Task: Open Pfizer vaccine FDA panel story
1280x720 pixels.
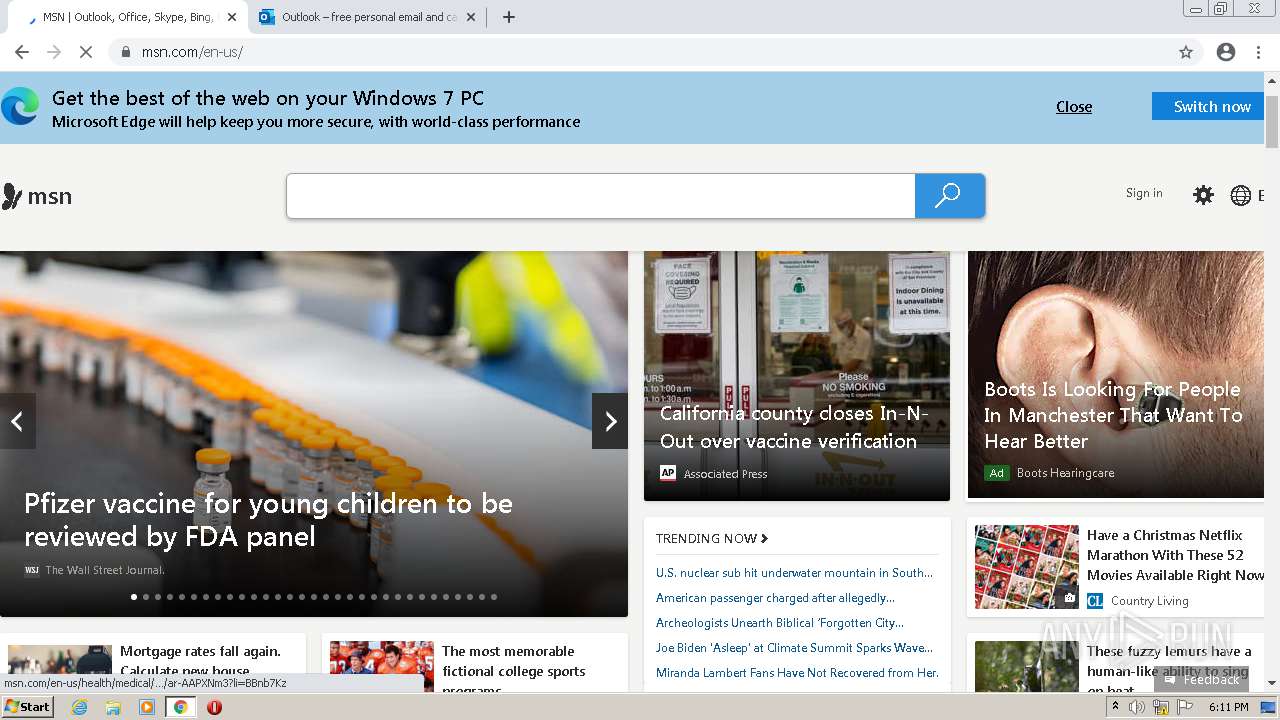Action: 268,520
